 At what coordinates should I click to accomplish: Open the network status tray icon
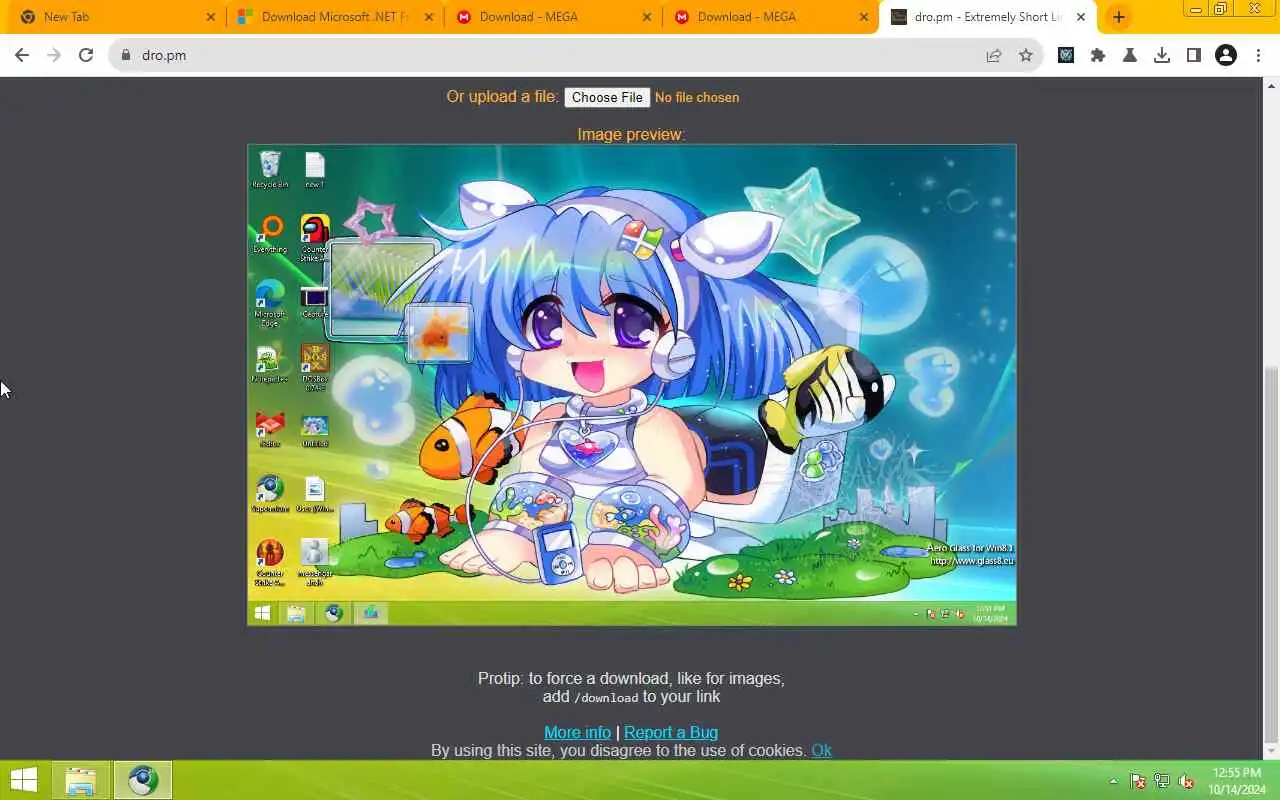point(1162,781)
